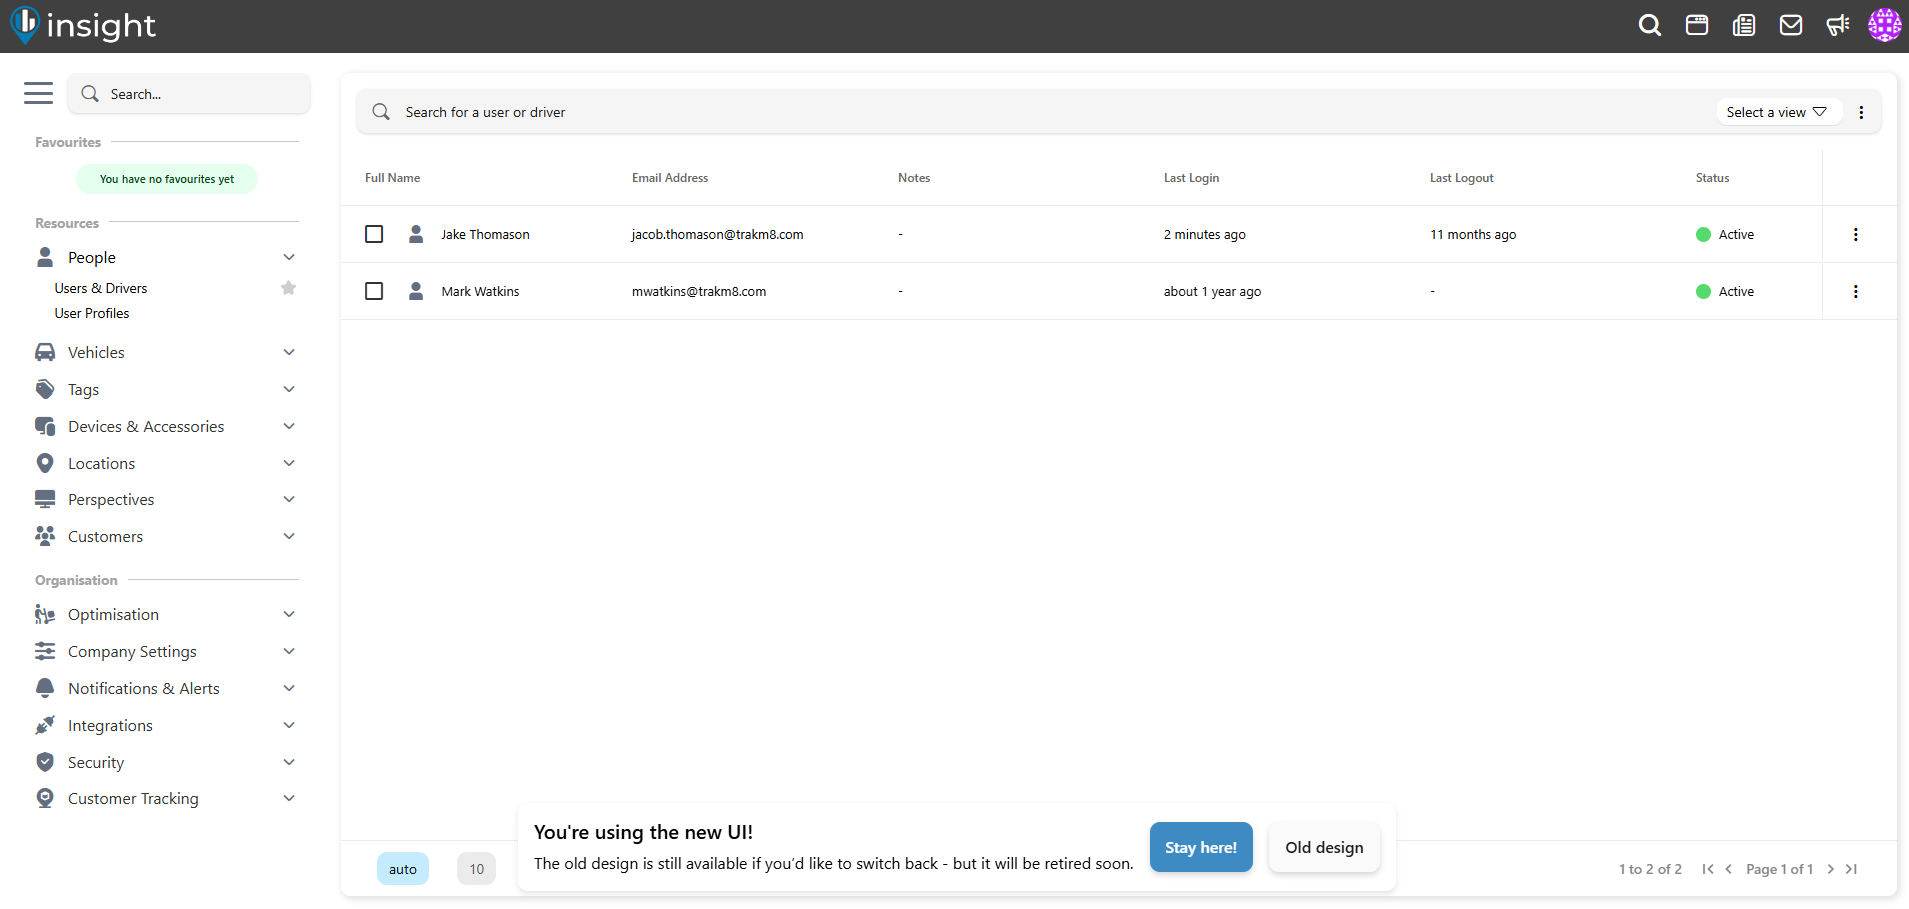Check the box for Jake Thomason
This screenshot has width=1909, height=909.
coord(374,234)
